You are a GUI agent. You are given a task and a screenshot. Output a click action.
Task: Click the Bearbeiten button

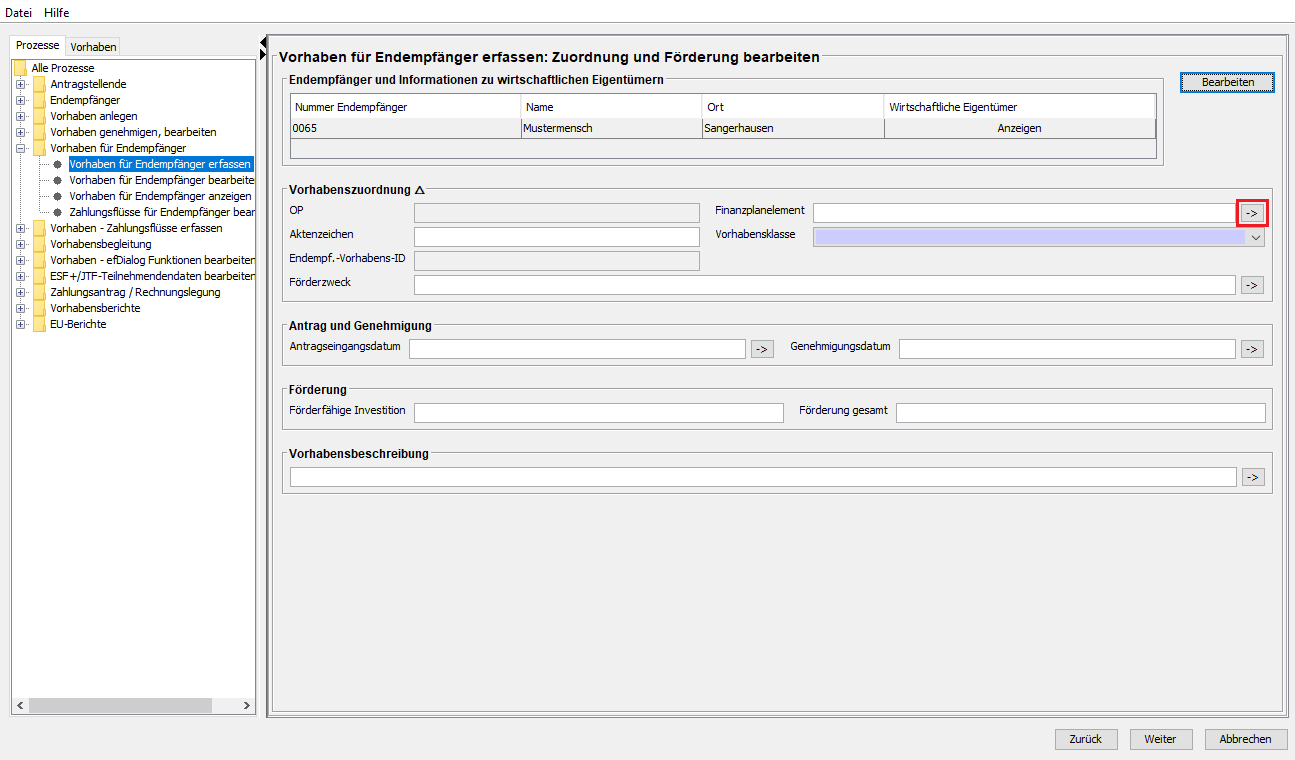point(1227,82)
